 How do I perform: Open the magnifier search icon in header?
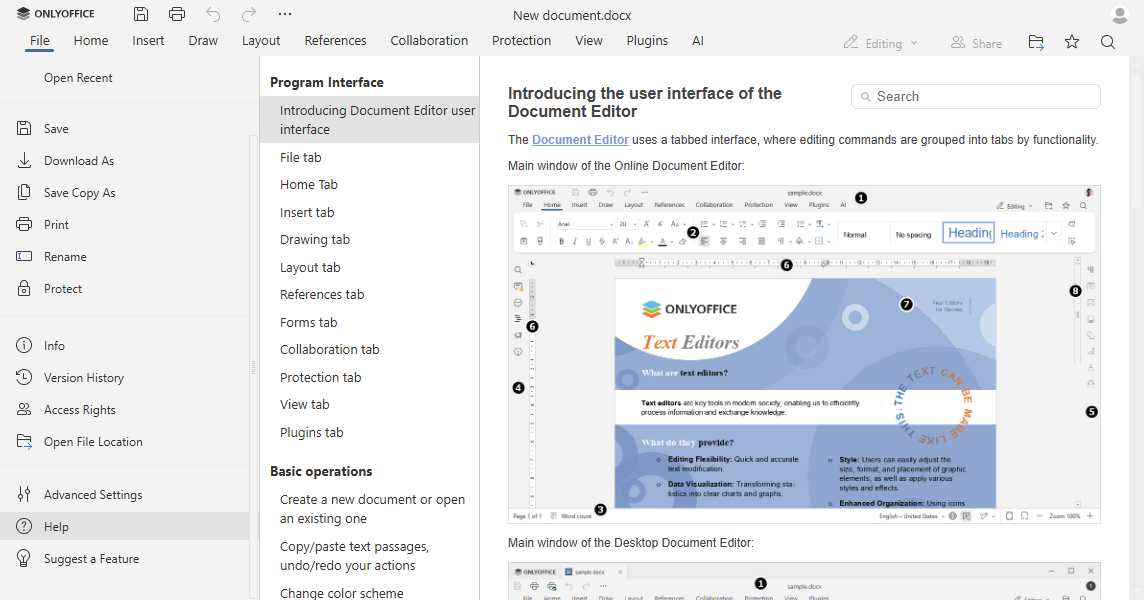[x=1108, y=42]
